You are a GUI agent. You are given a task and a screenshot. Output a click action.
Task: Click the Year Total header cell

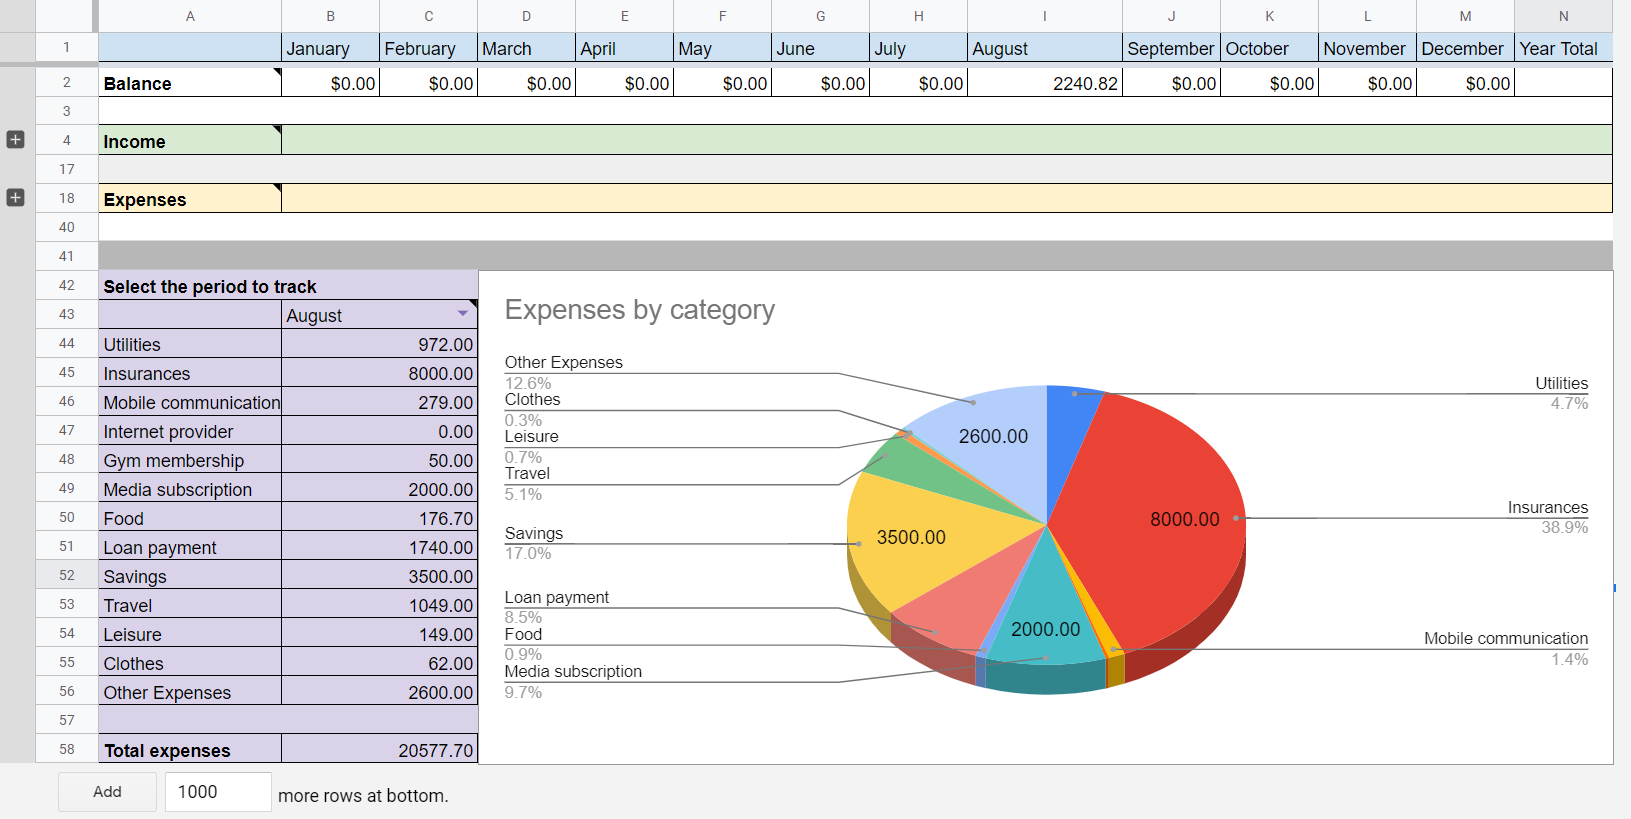[x=1563, y=48]
